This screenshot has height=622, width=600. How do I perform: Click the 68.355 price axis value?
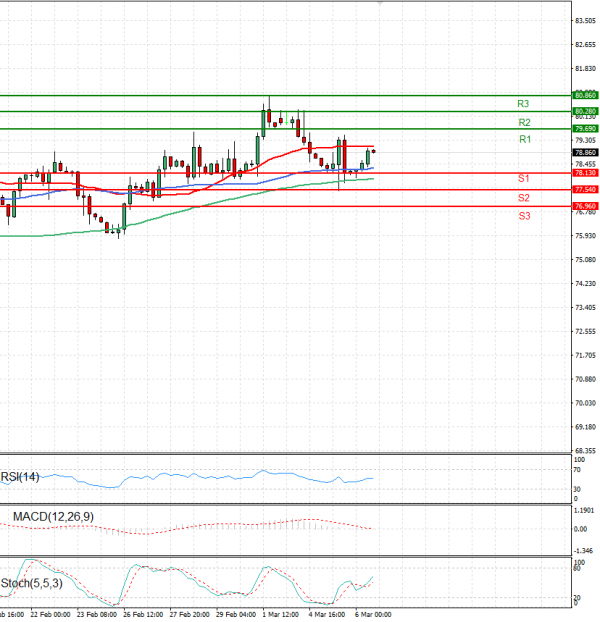point(585,451)
